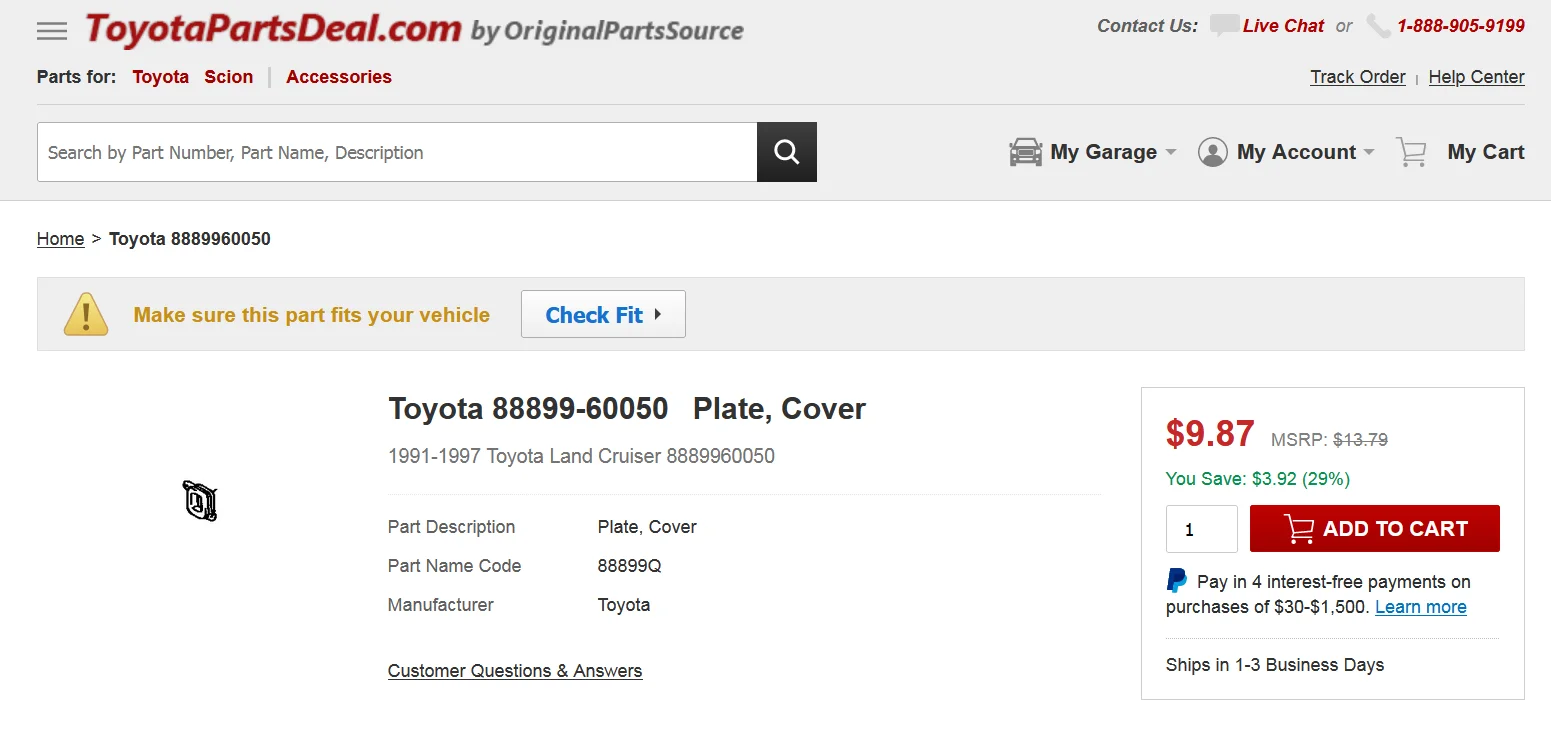Click the magnifier search button
The height and width of the screenshot is (729, 1551).
pyautogui.click(x=787, y=152)
